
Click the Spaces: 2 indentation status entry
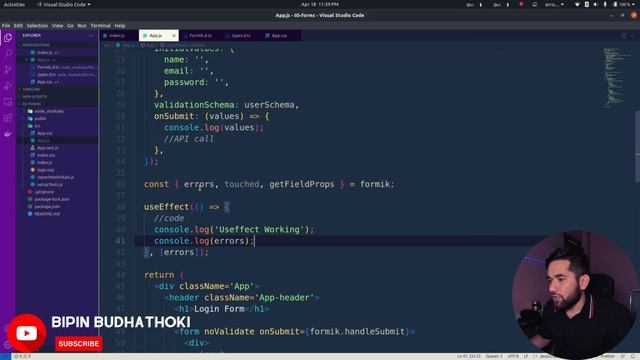(x=494, y=356)
